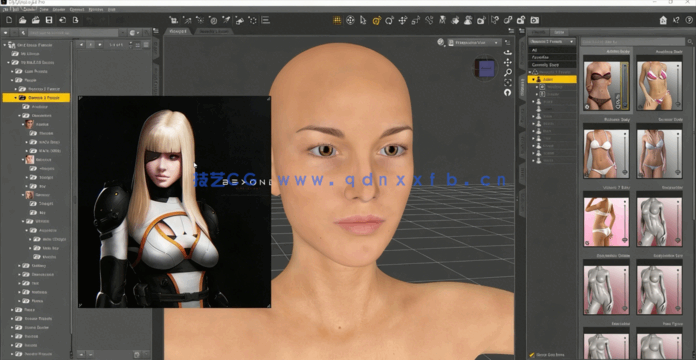Click the Spot Render camera toolbar icon
Image resolution: width=696 pixels, height=360 pixels.
point(482,20)
